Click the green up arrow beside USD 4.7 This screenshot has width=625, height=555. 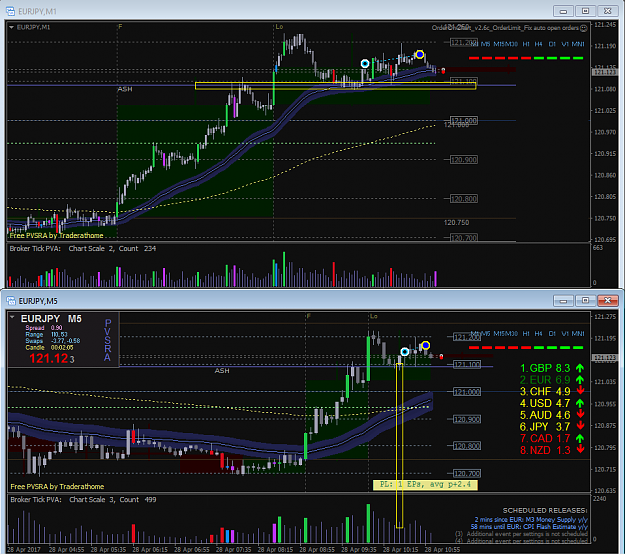[580, 403]
